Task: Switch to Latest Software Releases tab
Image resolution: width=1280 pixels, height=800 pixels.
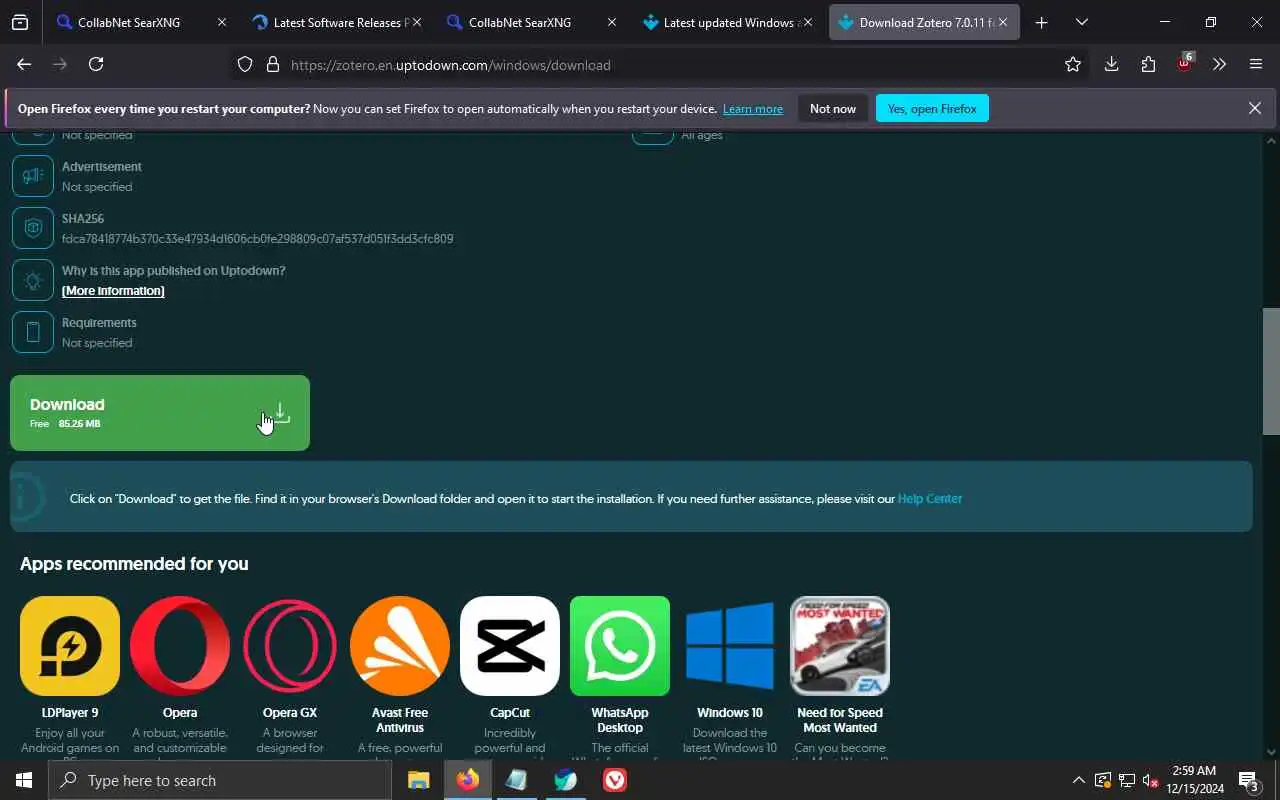Action: point(337,22)
